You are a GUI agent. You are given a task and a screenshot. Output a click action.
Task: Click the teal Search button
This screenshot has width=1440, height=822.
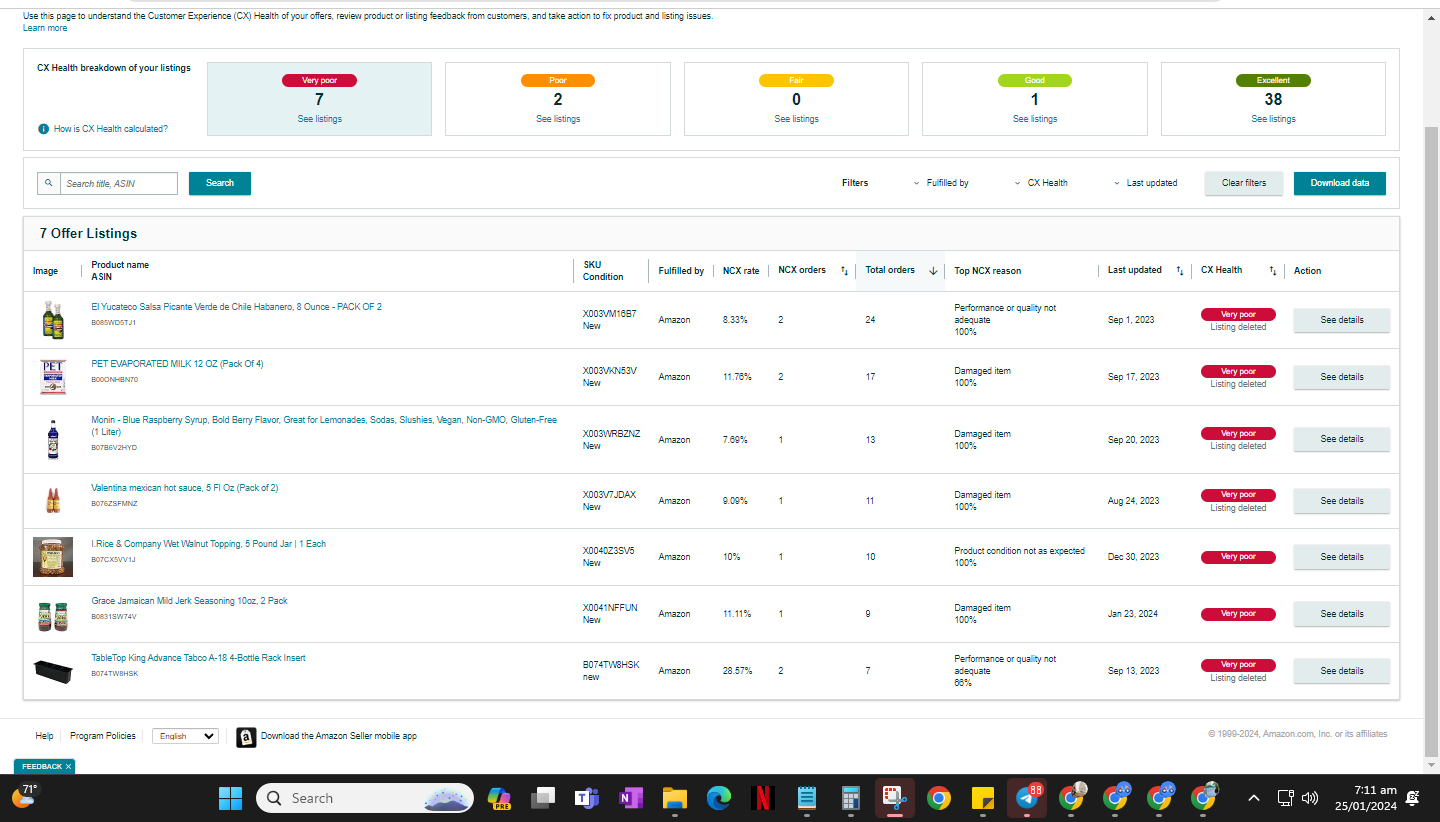220,183
